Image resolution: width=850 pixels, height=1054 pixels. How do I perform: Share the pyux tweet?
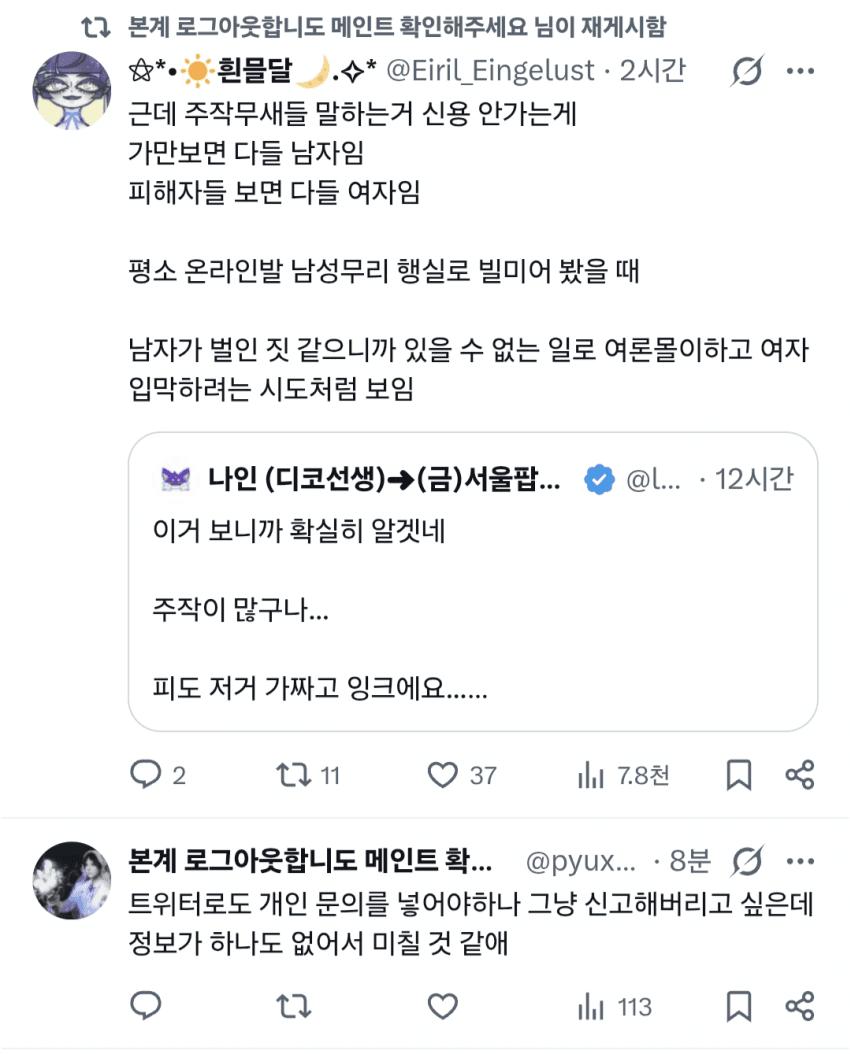(x=800, y=1006)
